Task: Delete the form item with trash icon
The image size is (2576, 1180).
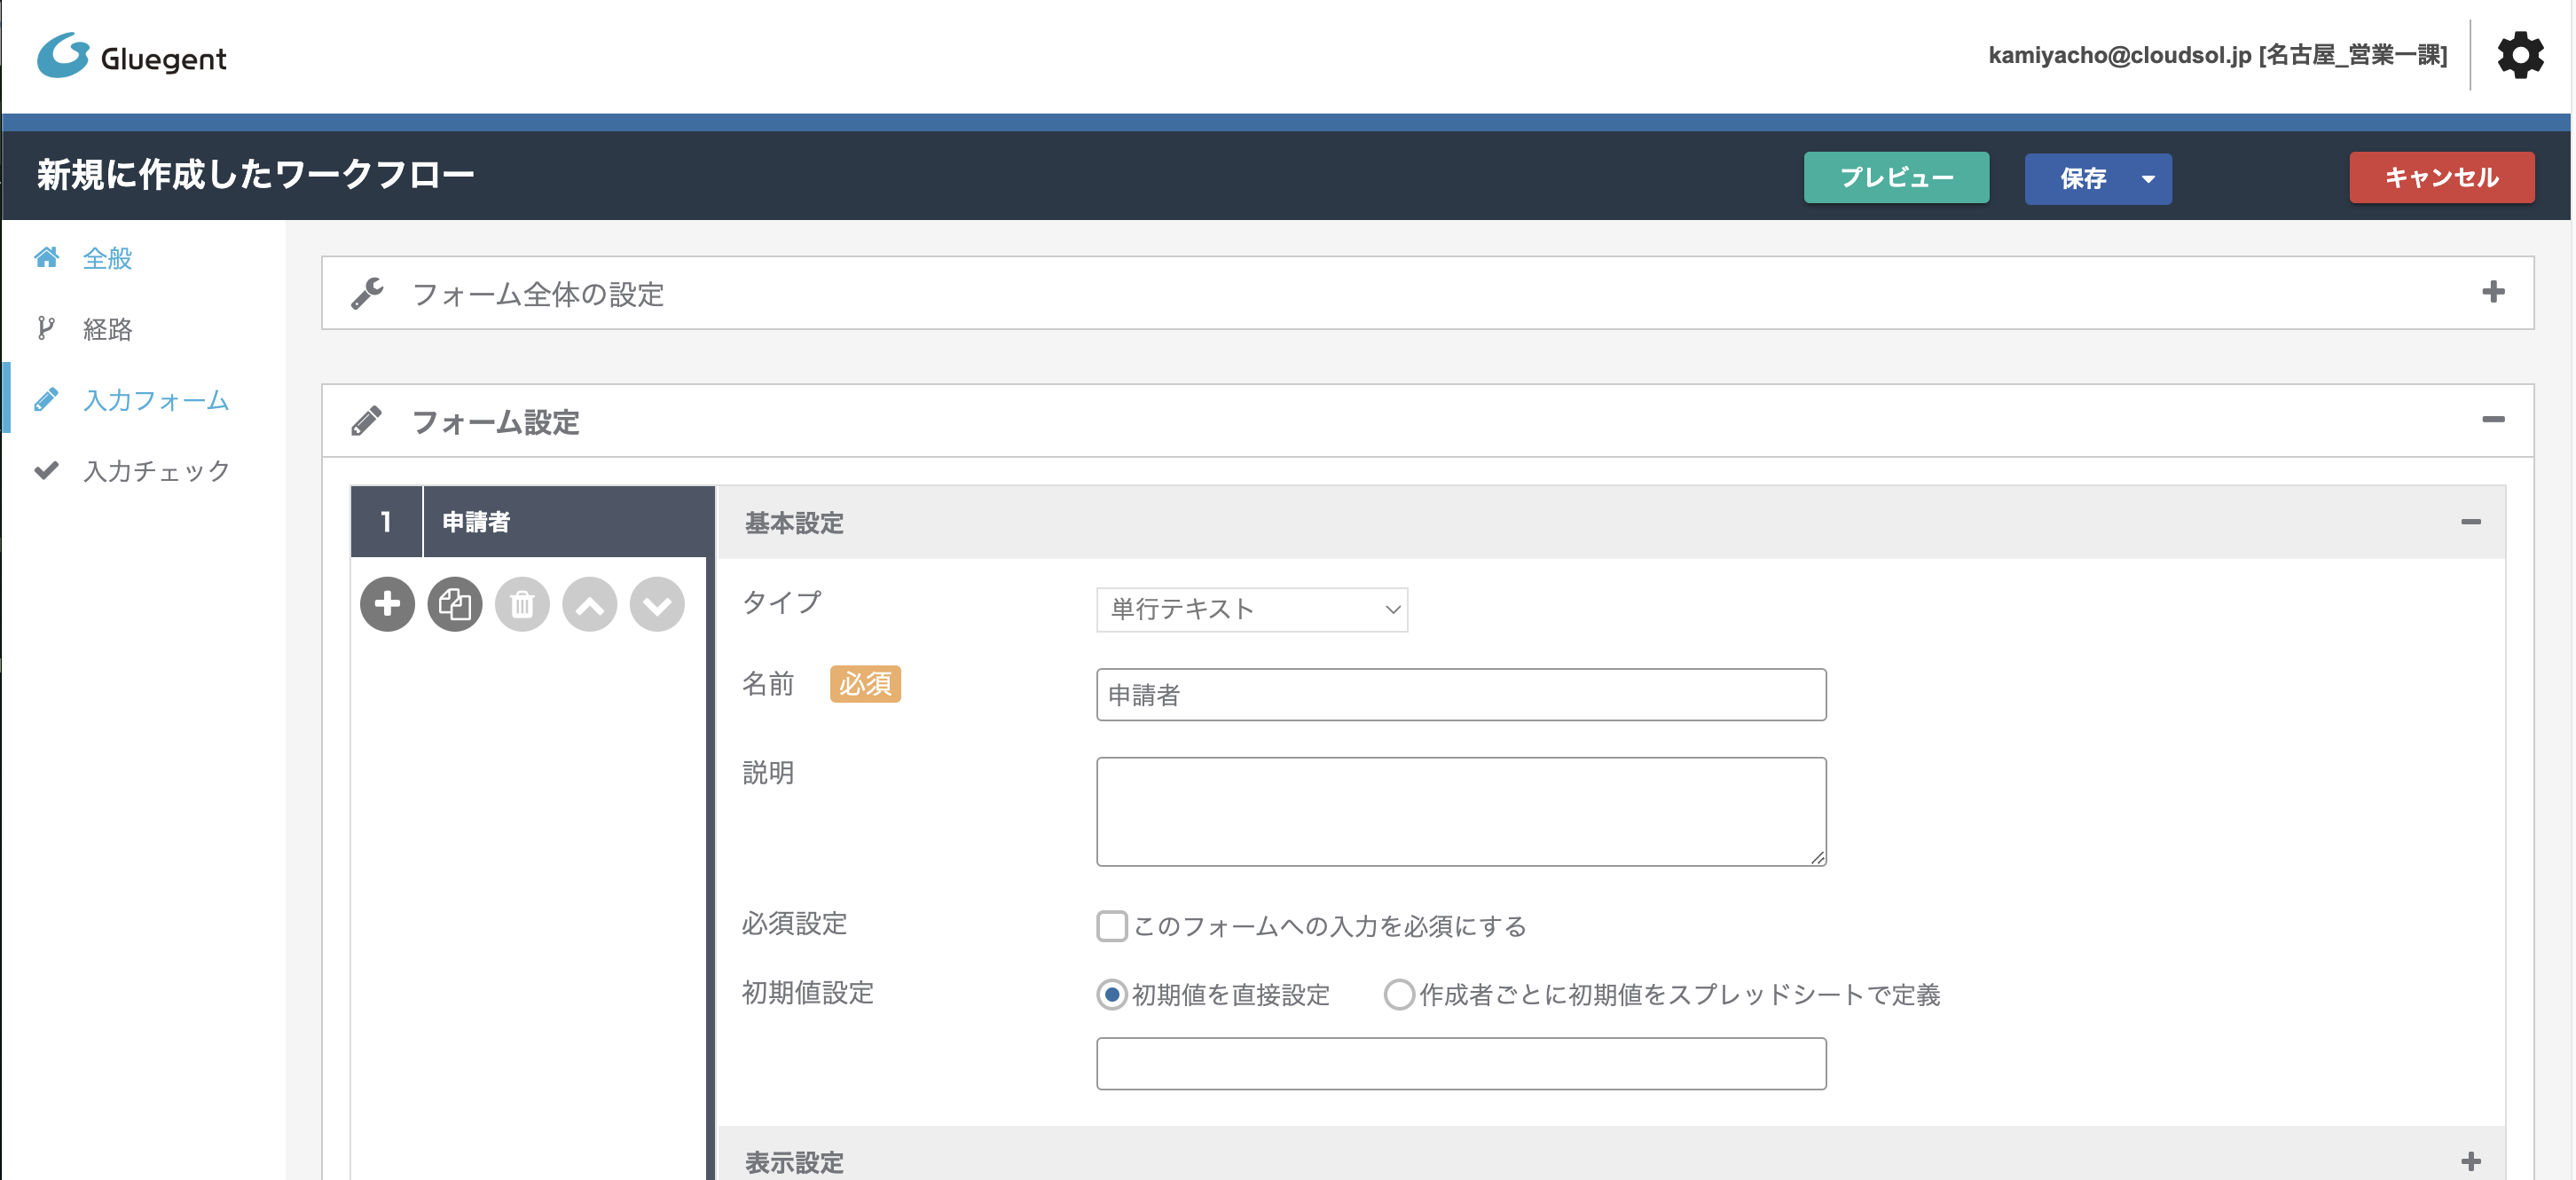Action: coord(522,604)
